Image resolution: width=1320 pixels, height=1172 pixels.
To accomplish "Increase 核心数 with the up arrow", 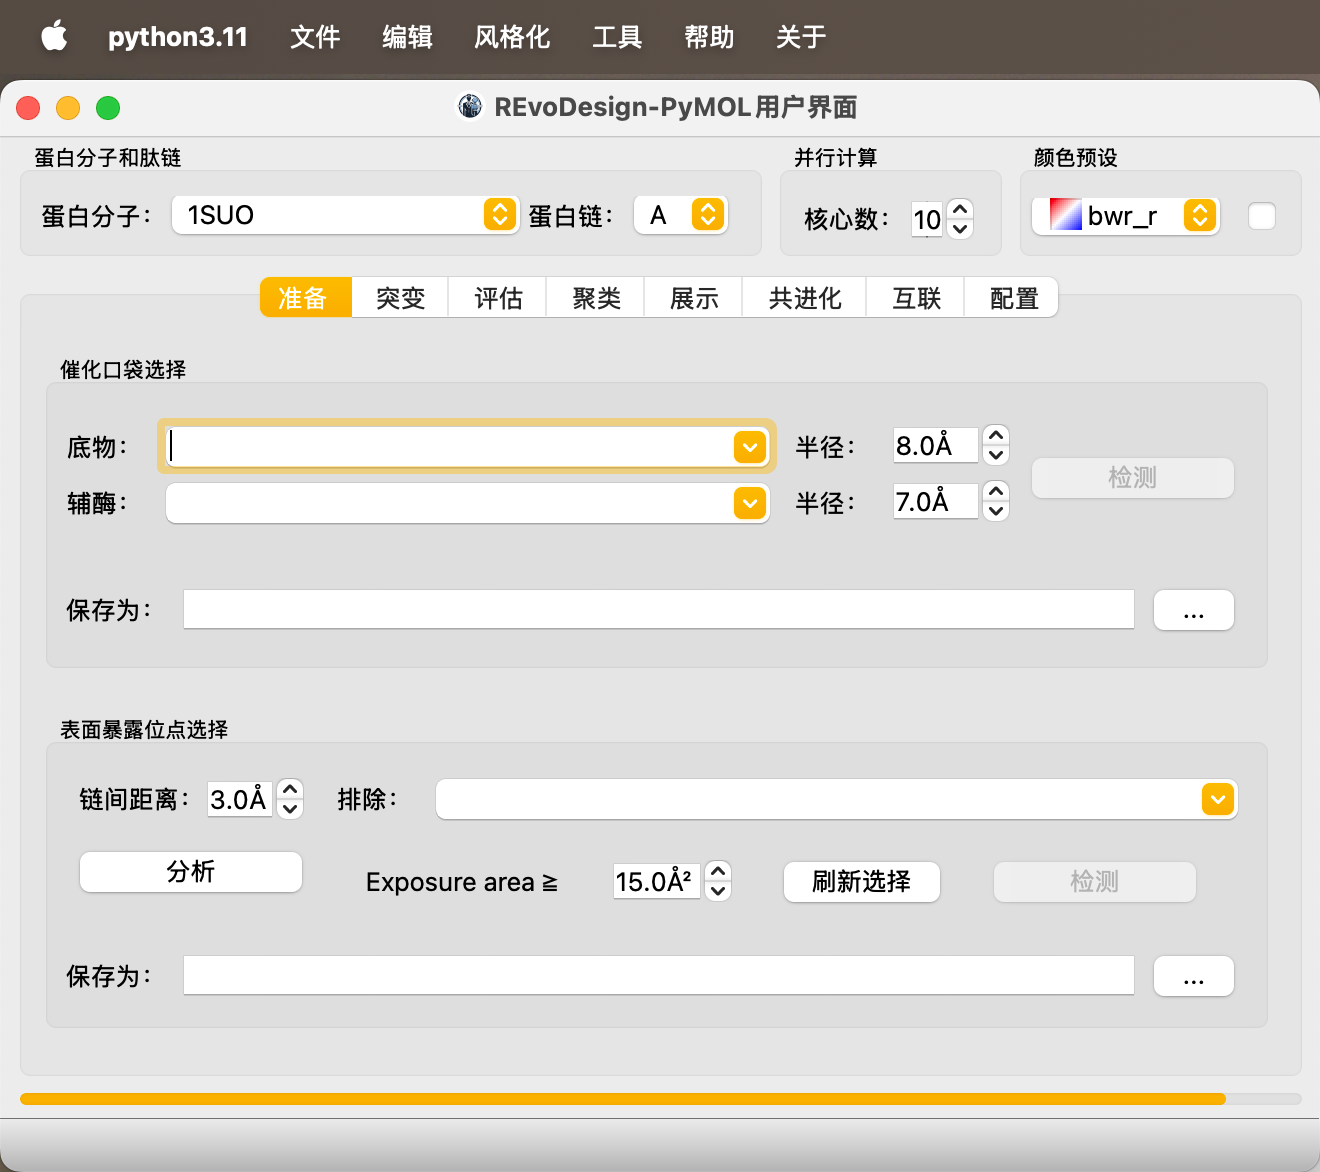I will 960,209.
